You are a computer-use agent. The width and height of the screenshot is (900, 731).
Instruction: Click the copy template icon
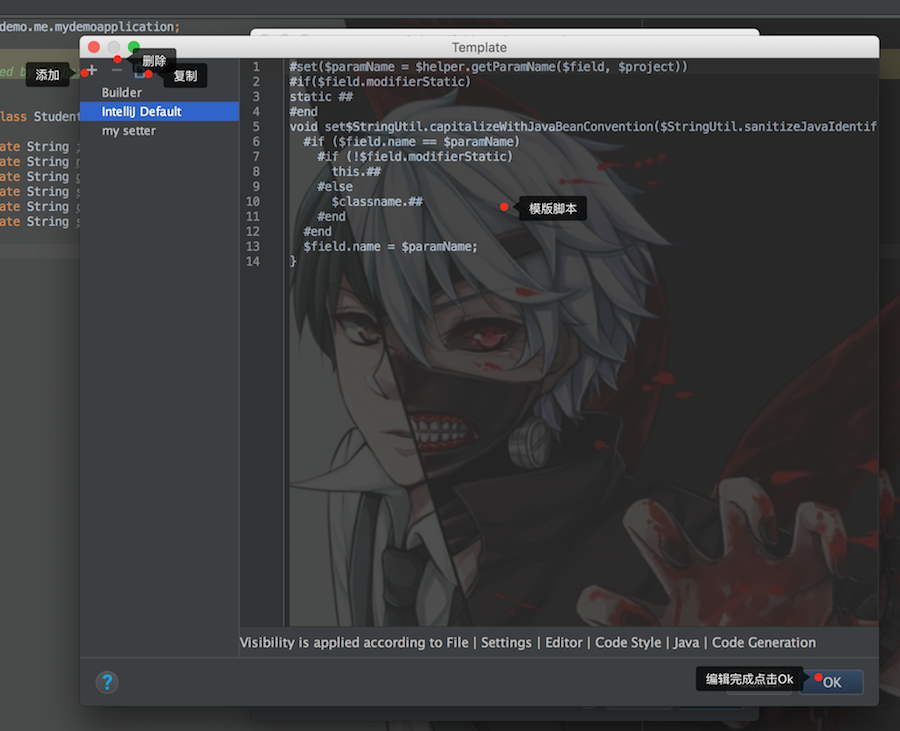coord(139,71)
